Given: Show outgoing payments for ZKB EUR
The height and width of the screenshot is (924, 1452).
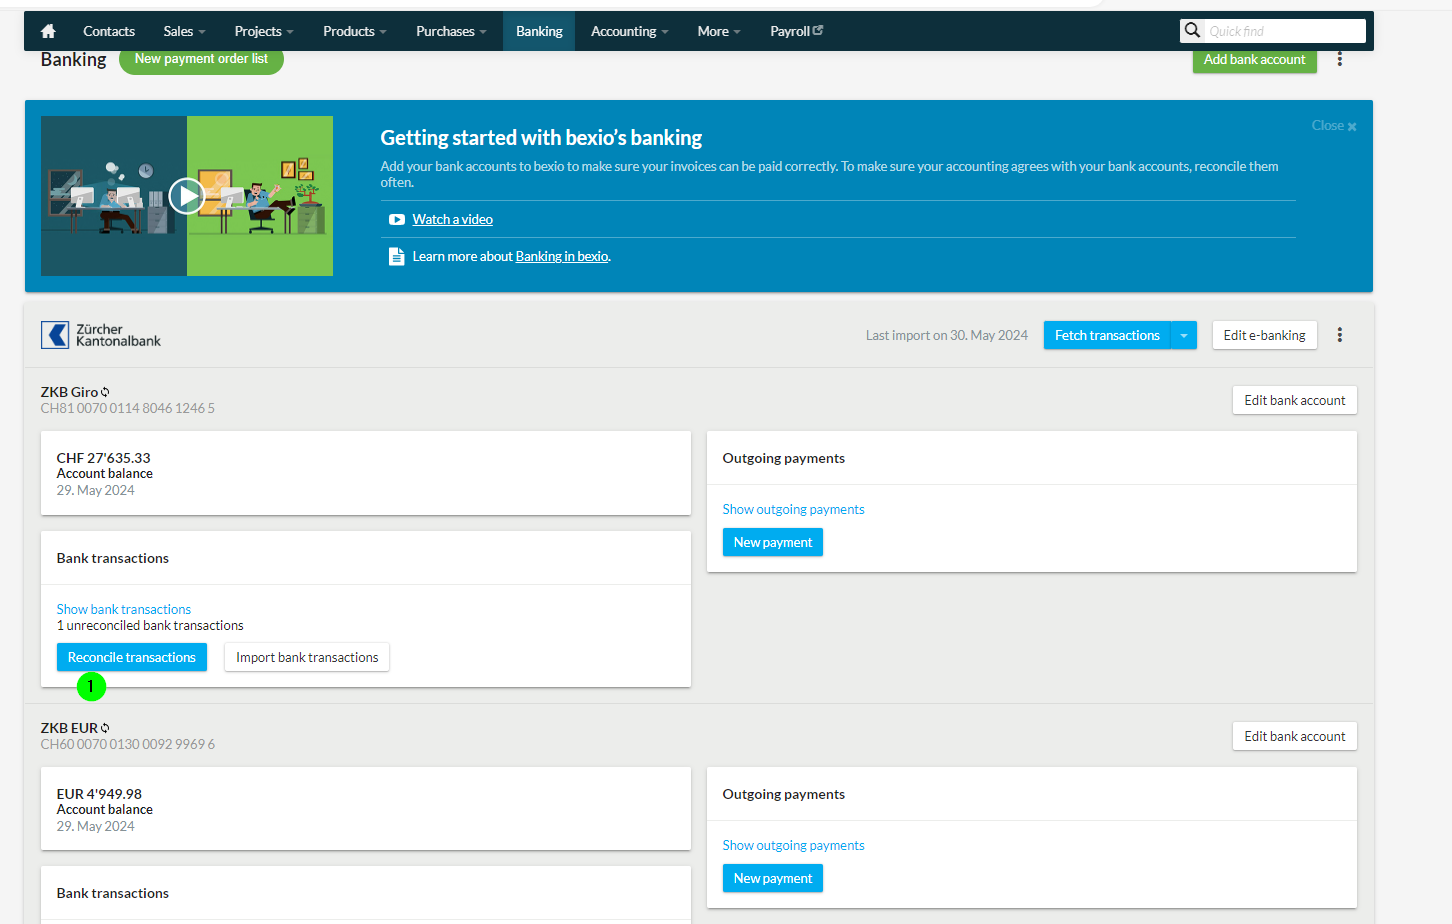Looking at the screenshot, I should (x=793, y=845).
